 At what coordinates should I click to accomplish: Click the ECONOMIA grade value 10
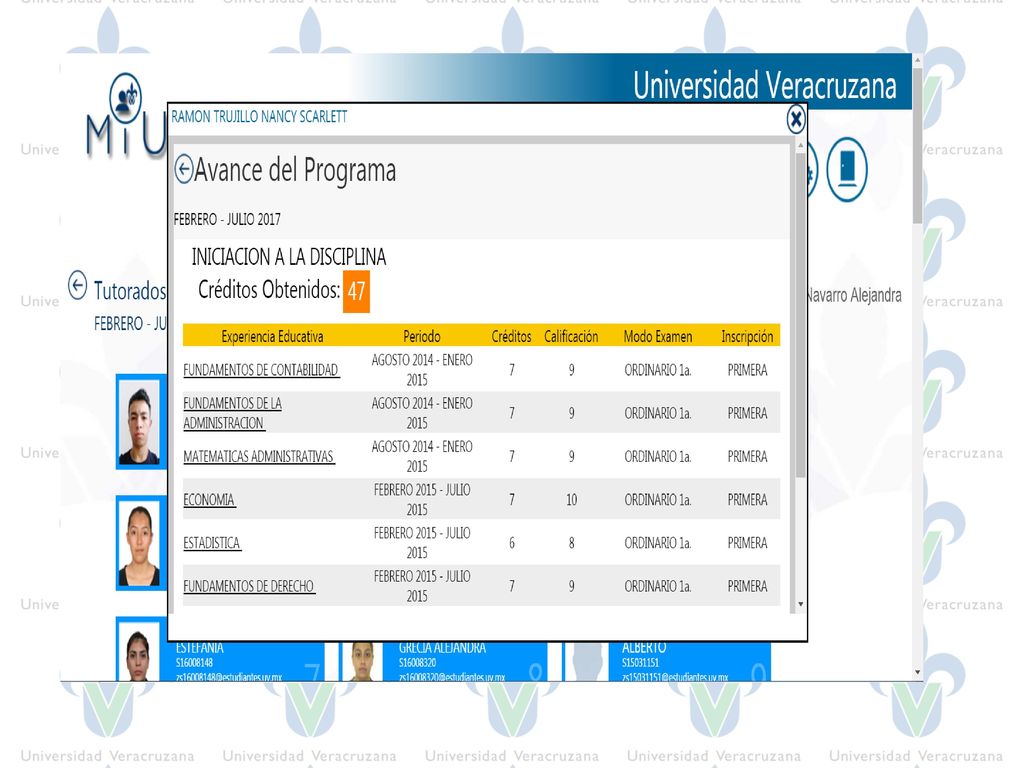[571, 500]
